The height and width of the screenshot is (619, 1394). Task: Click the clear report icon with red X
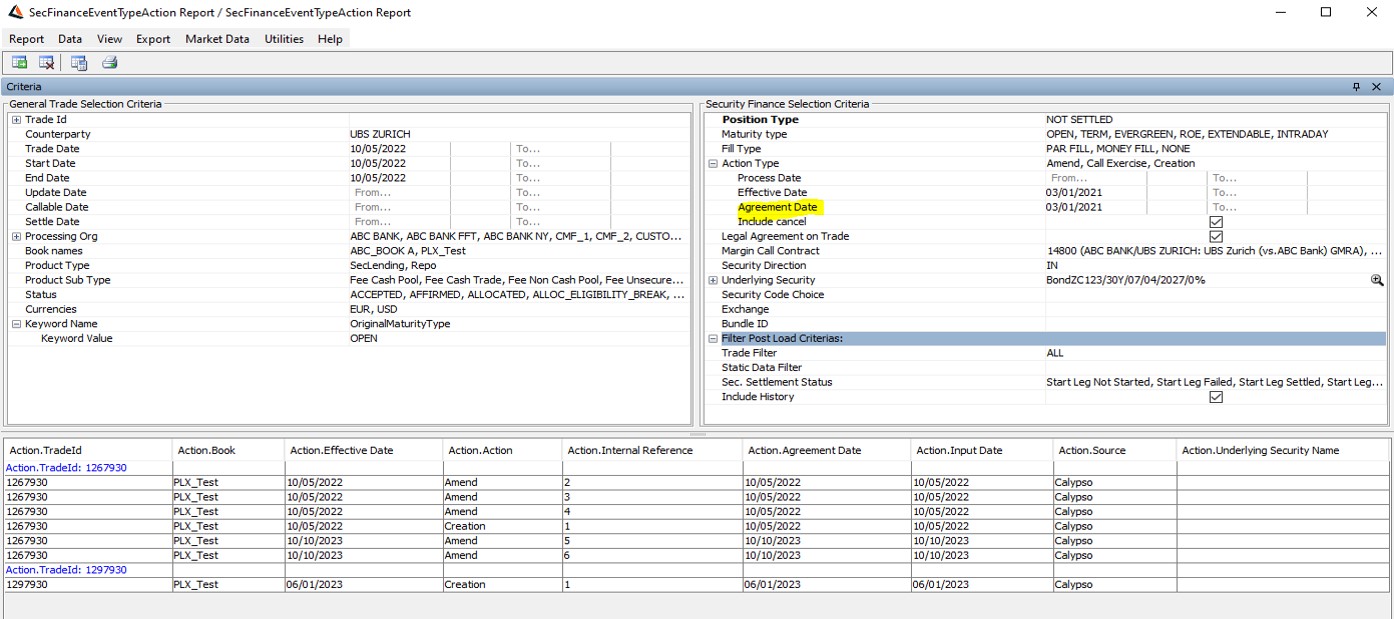coord(46,63)
